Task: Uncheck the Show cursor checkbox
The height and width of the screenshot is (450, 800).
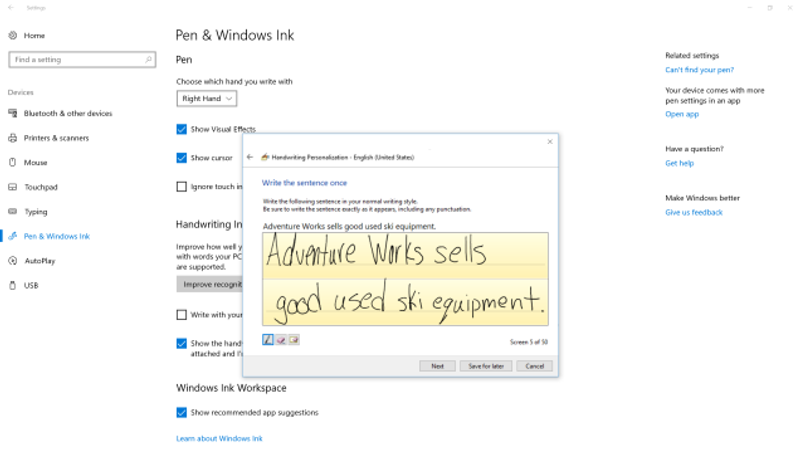Action: 182,158
